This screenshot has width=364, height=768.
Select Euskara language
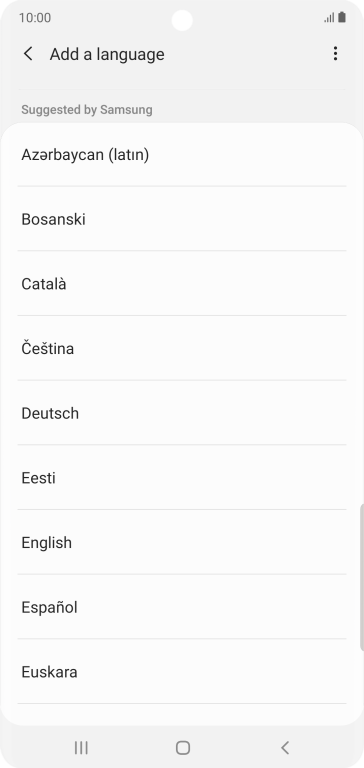coord(182,672)
